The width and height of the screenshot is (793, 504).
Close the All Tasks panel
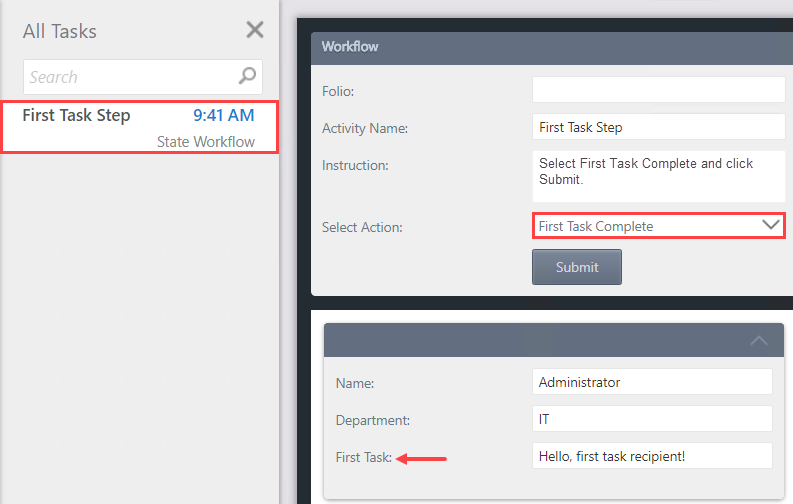(255, 30)
